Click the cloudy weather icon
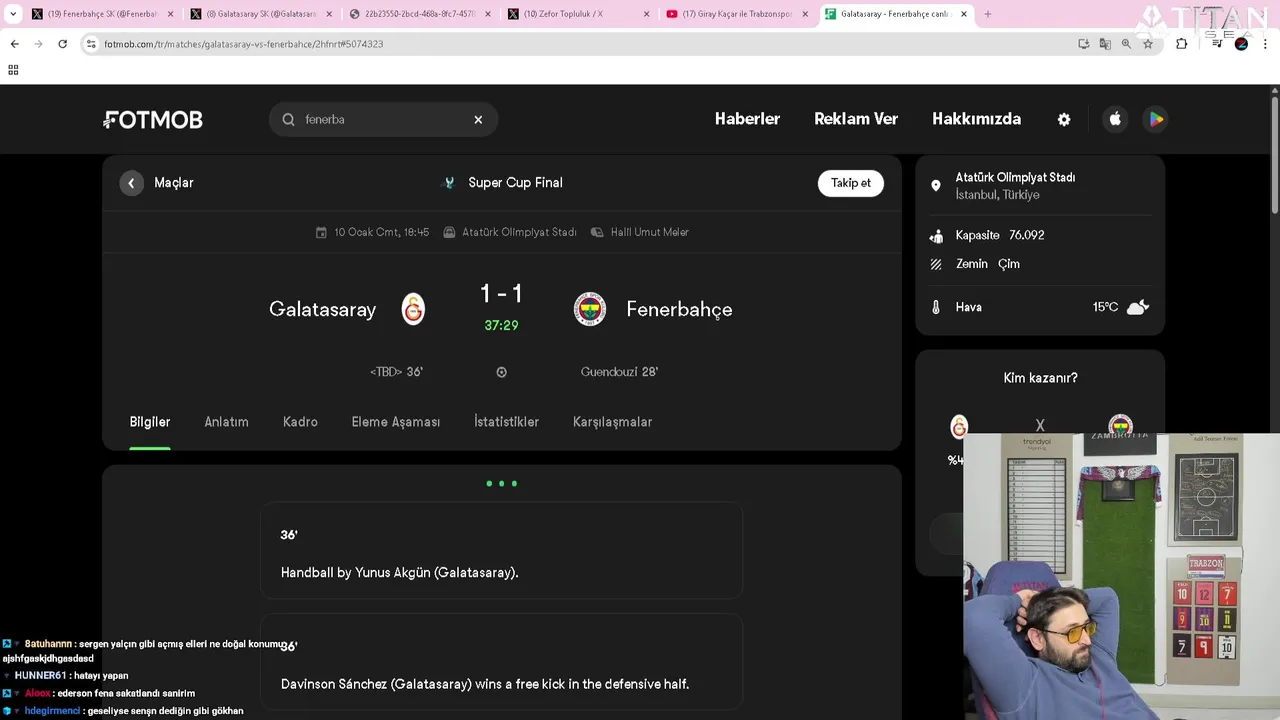 click(x=1138, y=307)
